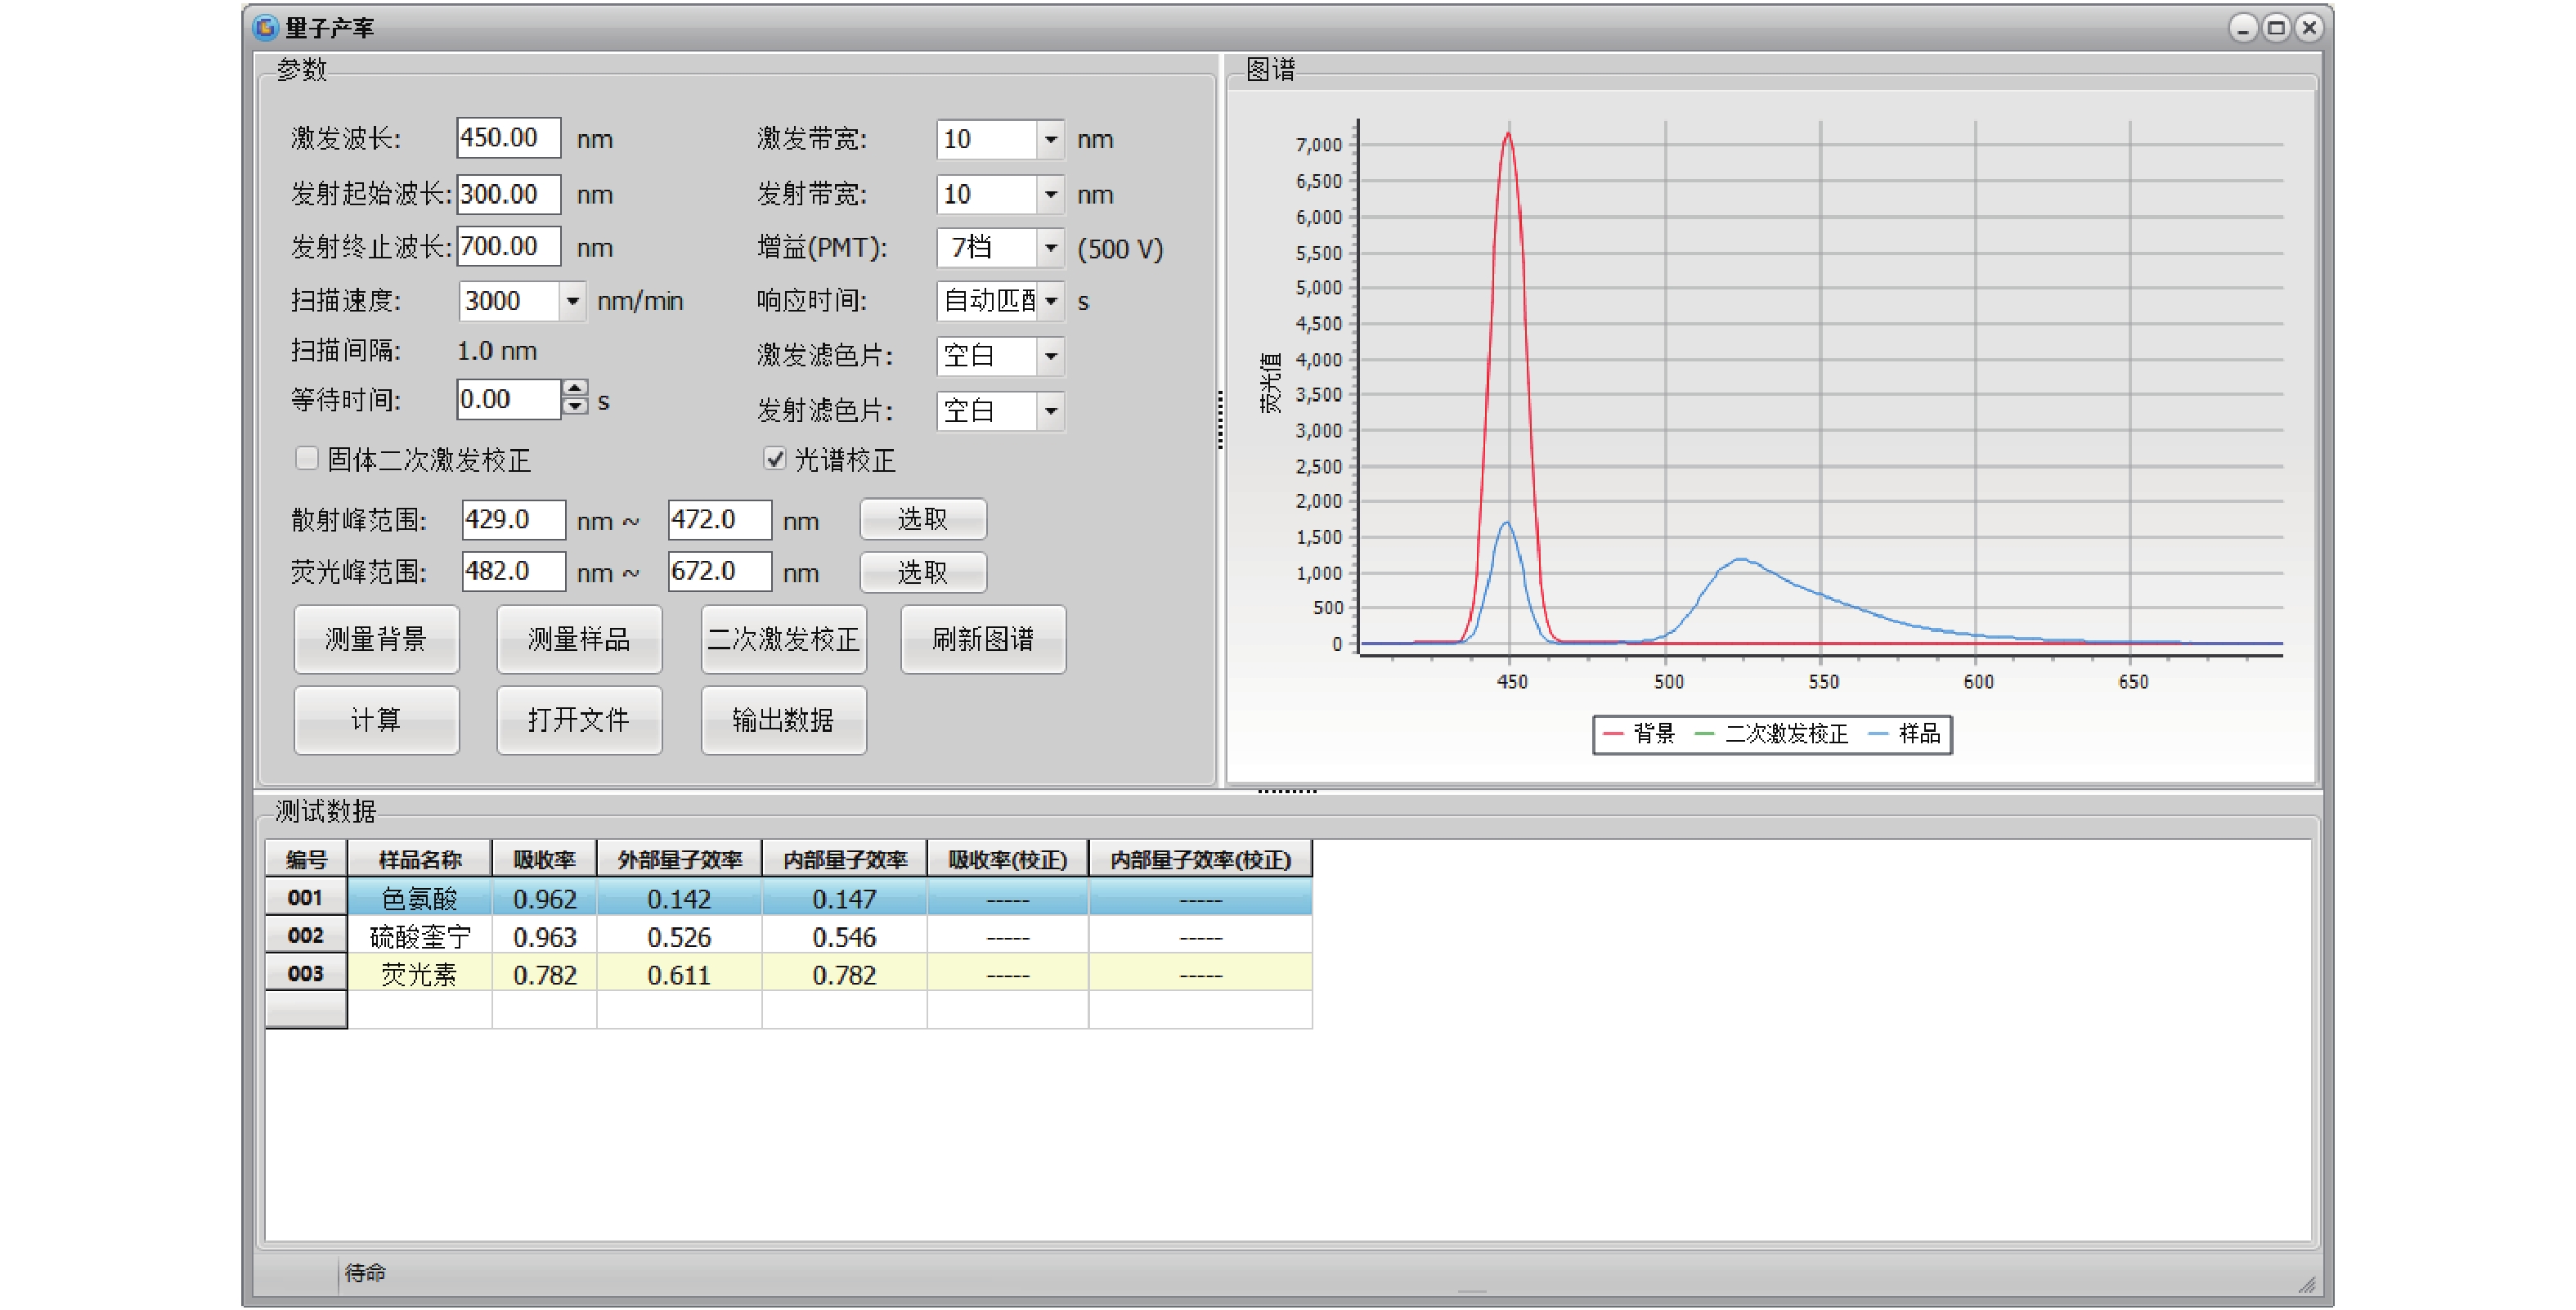This screenshot has height=1310, width=2576.
Task: Close the 量子产率 window
Action: 2309,27
